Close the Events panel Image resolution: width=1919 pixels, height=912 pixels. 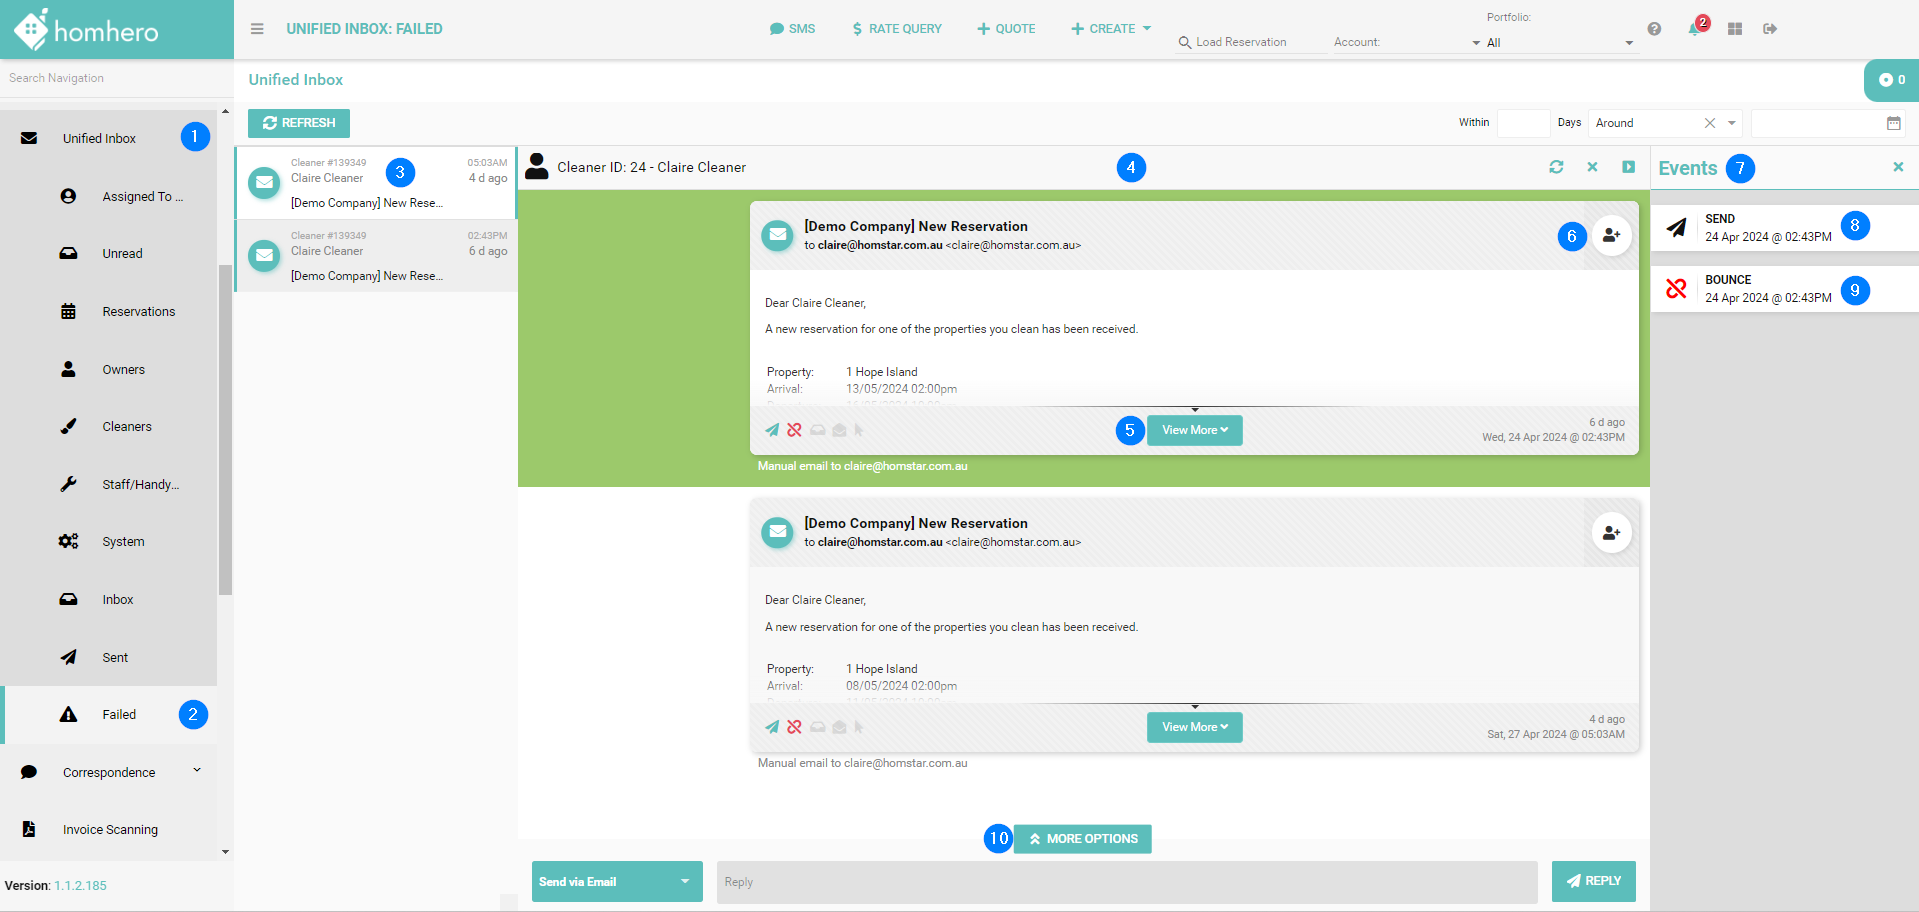1897,167
